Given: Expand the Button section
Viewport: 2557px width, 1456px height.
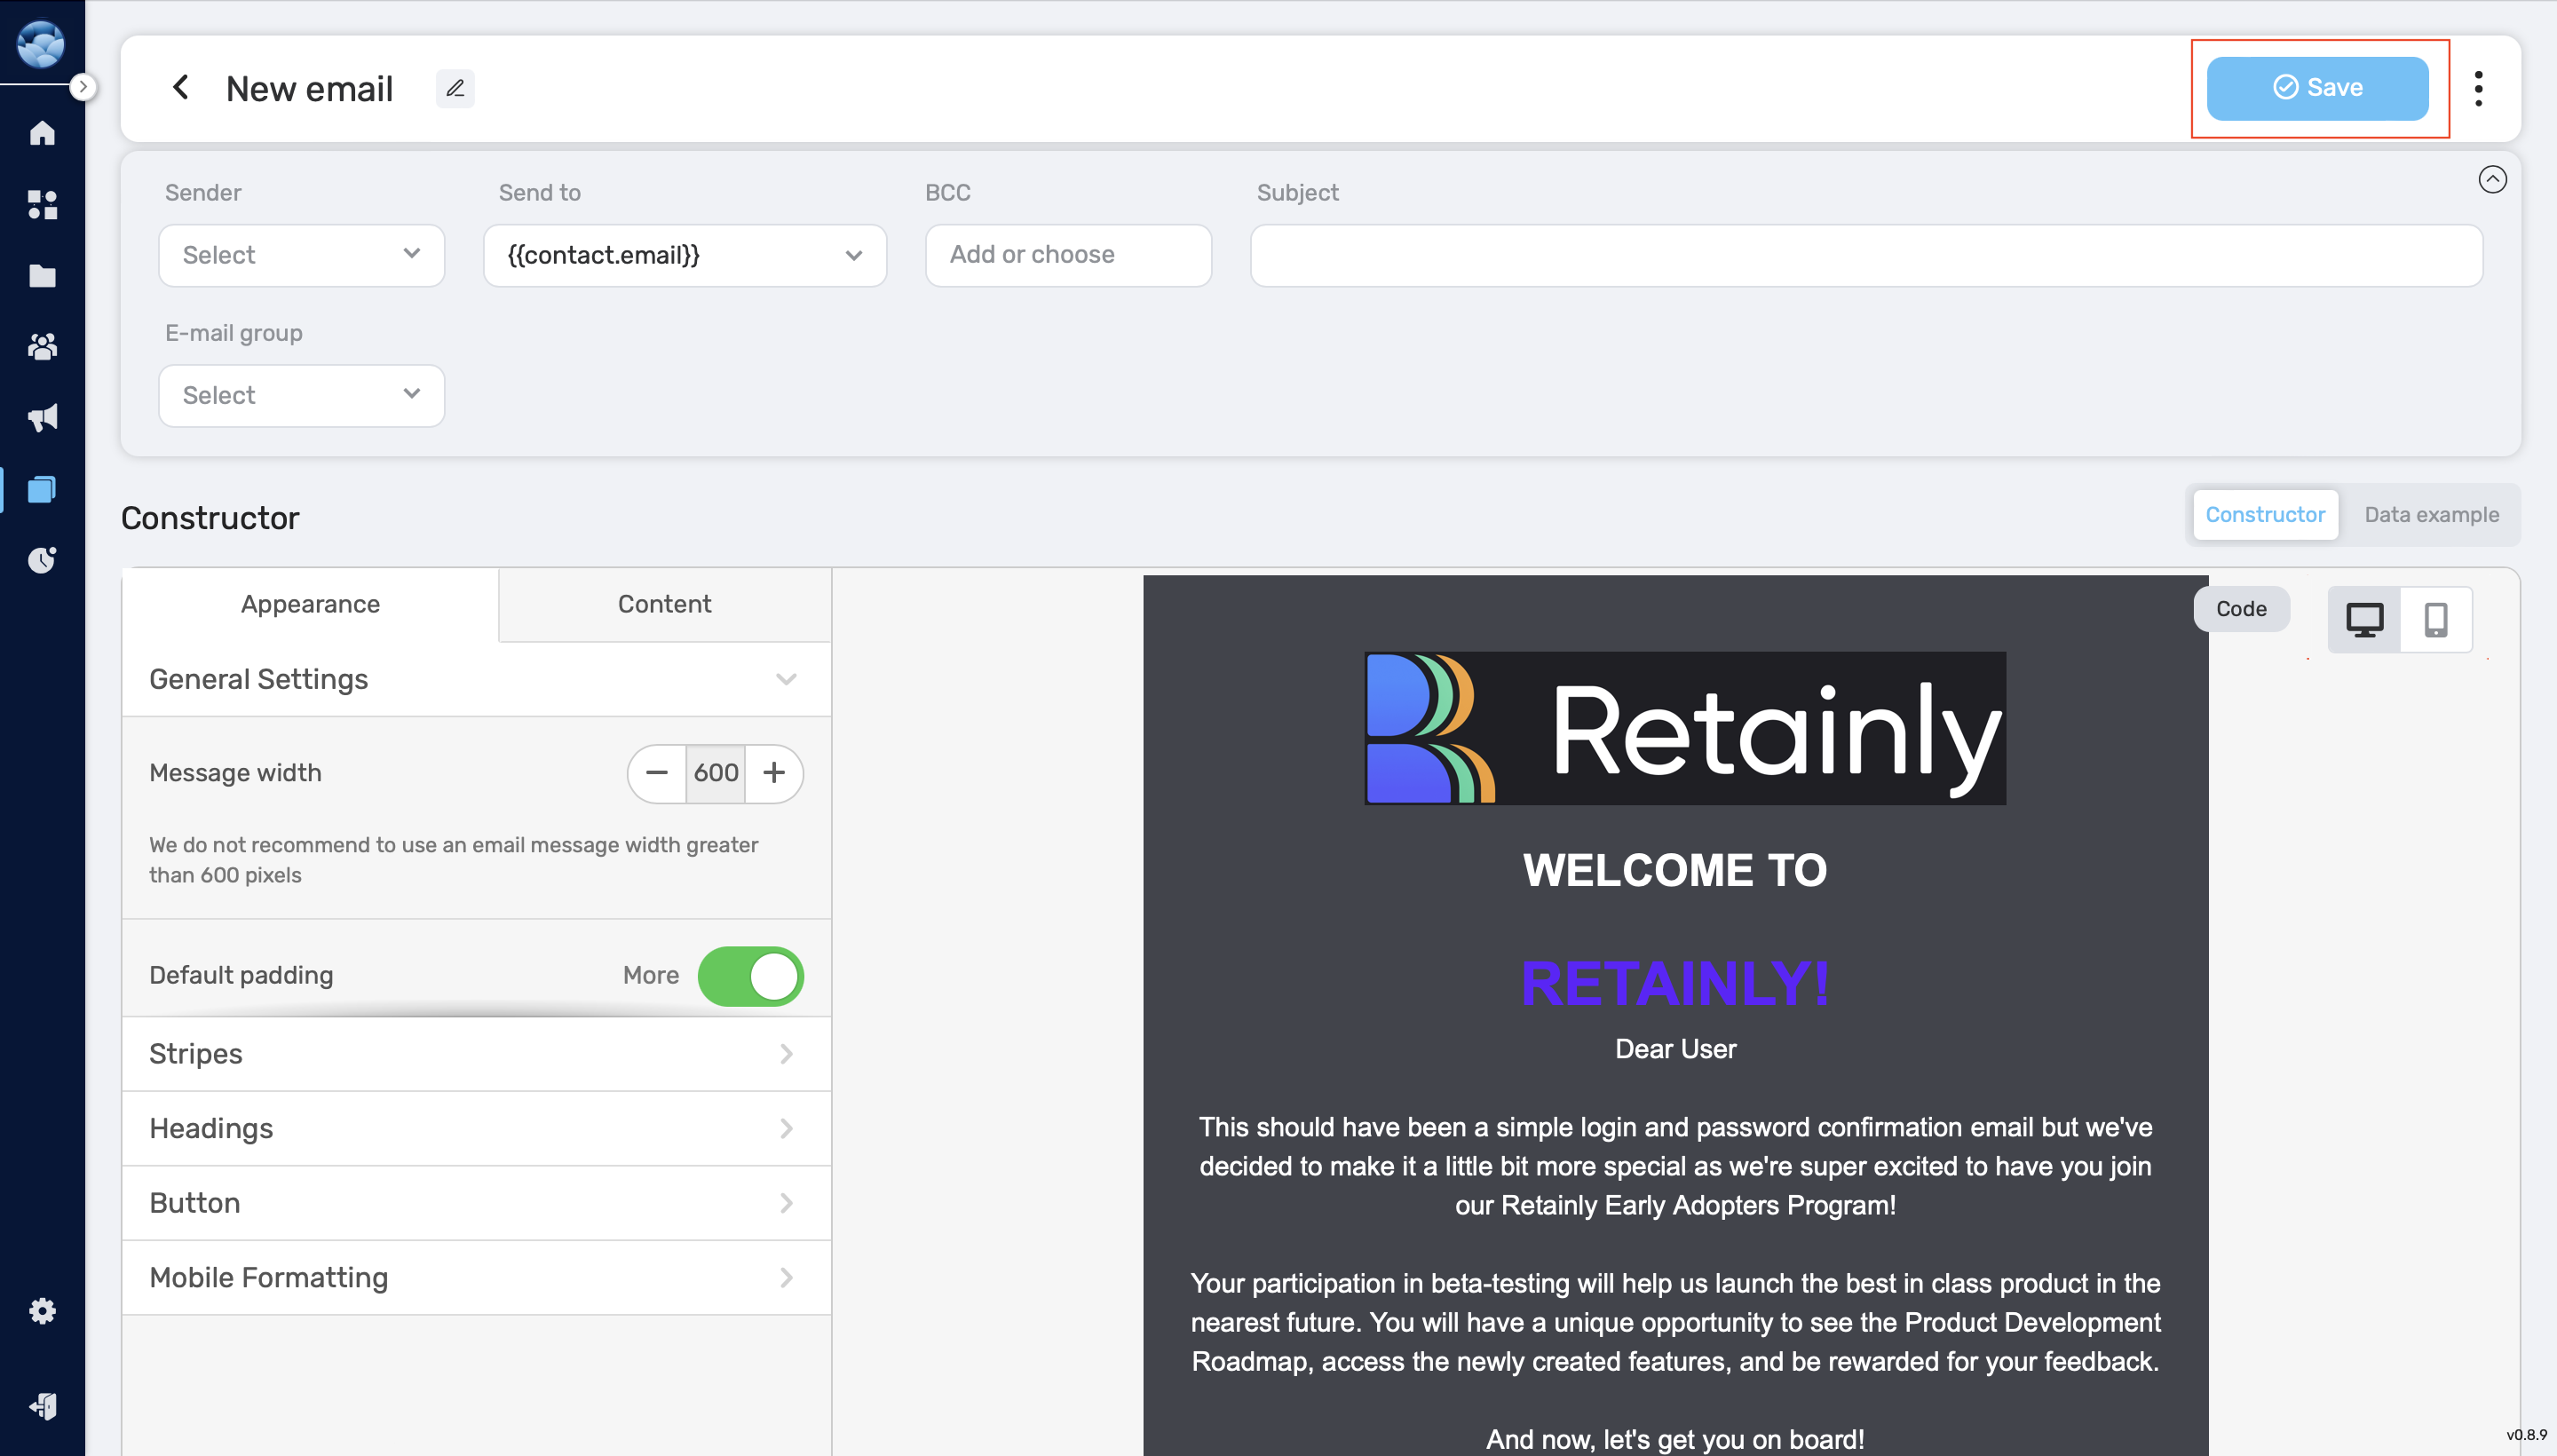Looking at the screenshot, I should pos(476,1203).
